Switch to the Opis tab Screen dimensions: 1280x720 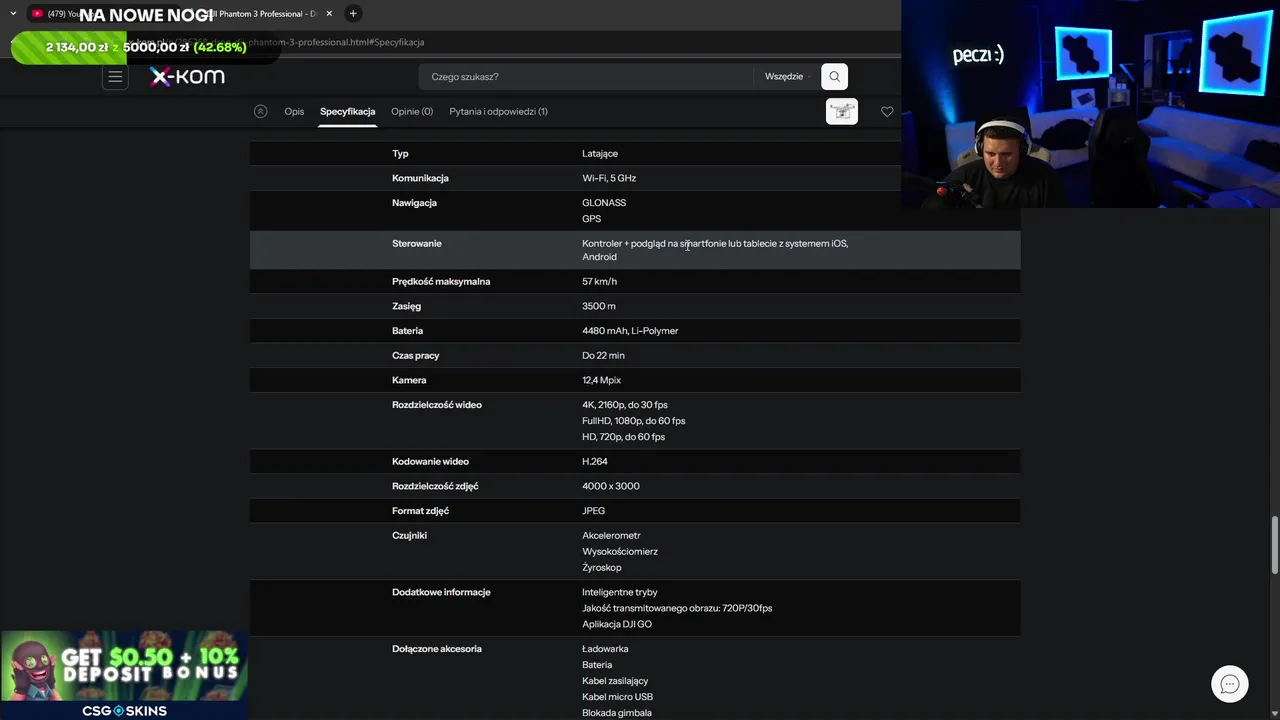[294, 111]
